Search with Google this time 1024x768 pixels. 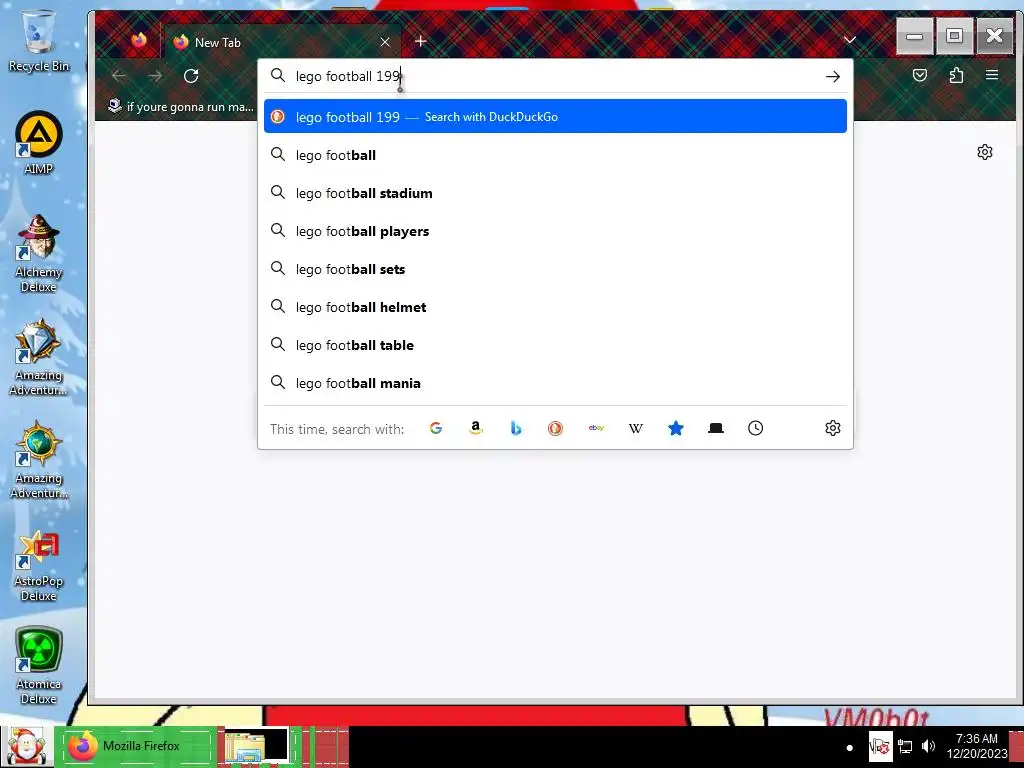pyautogui.click(x=436, y=428)
